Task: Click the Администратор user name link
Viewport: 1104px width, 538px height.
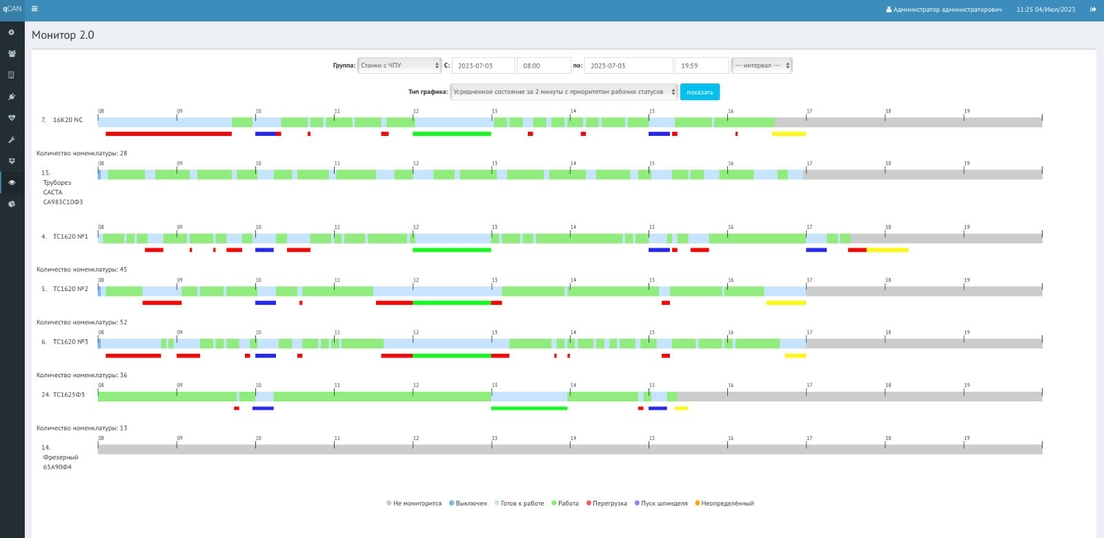Action: click(x=943, y=10)
